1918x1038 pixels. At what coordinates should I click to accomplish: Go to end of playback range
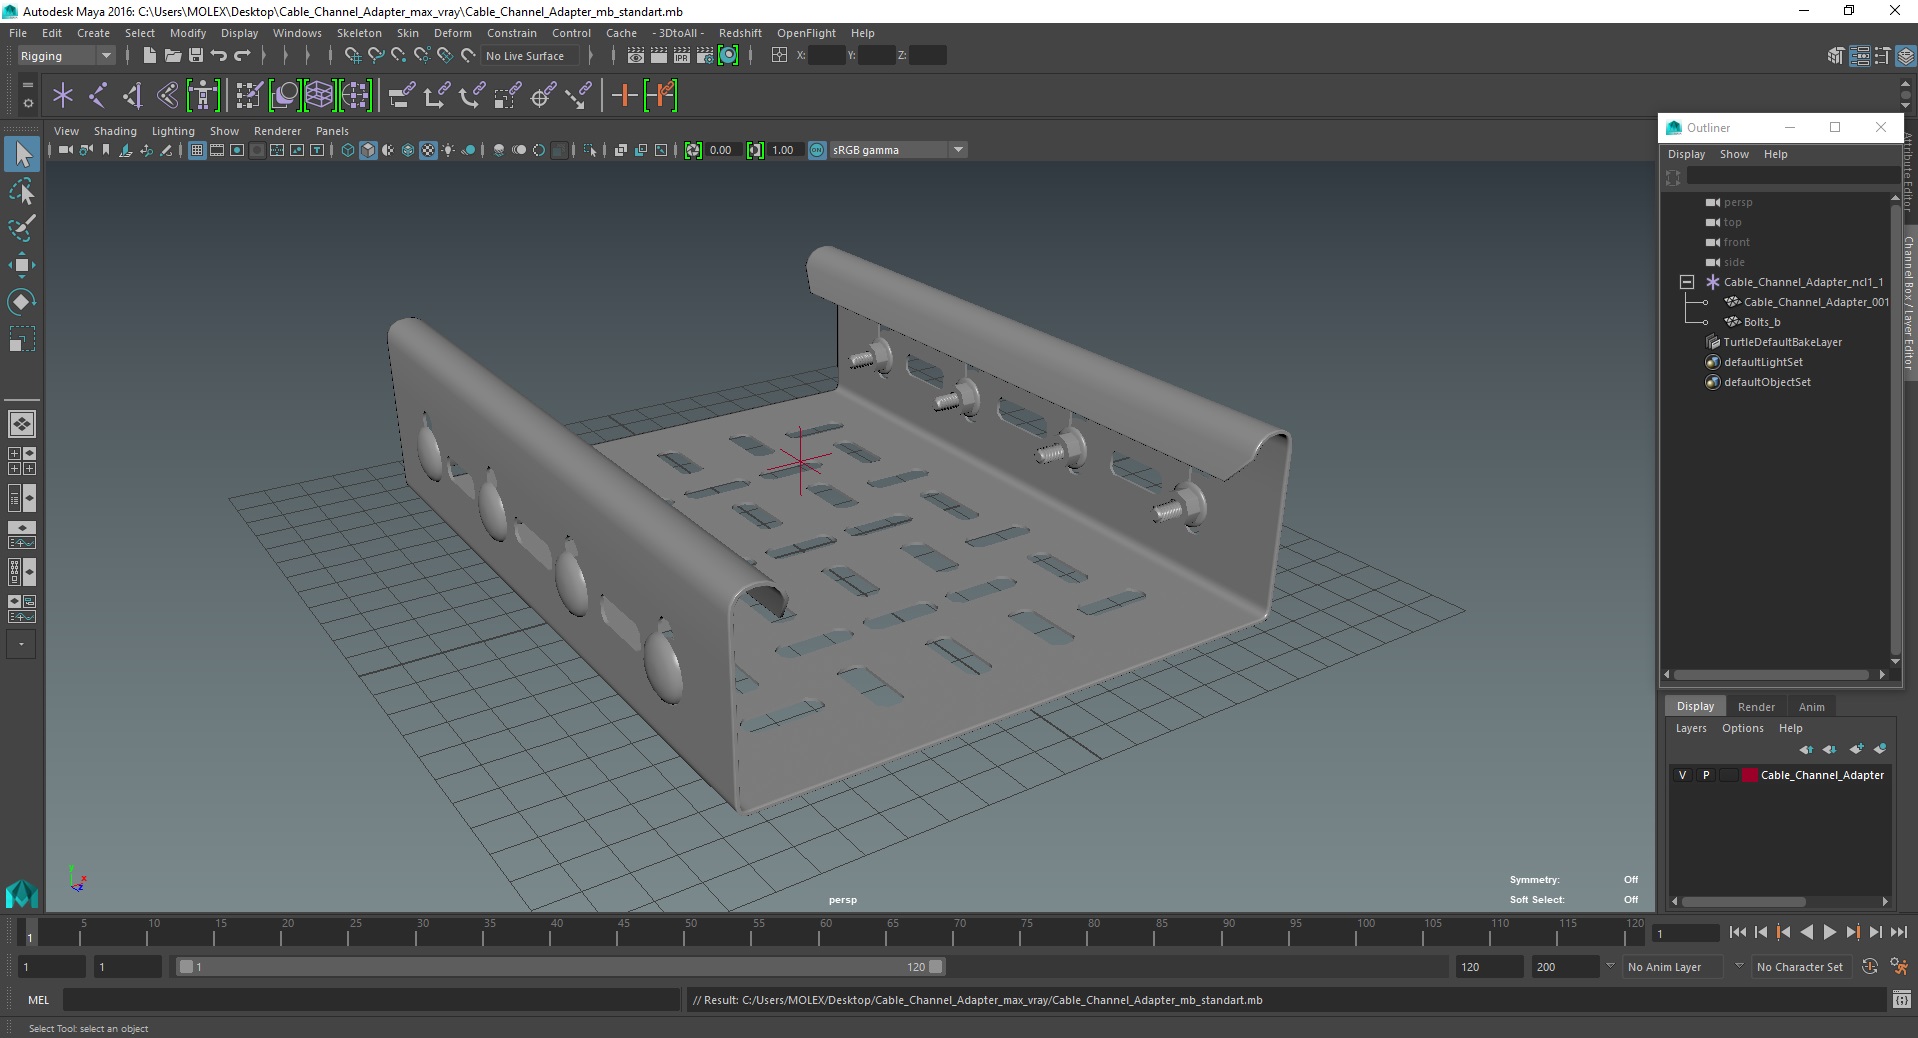click(1898, 932)
